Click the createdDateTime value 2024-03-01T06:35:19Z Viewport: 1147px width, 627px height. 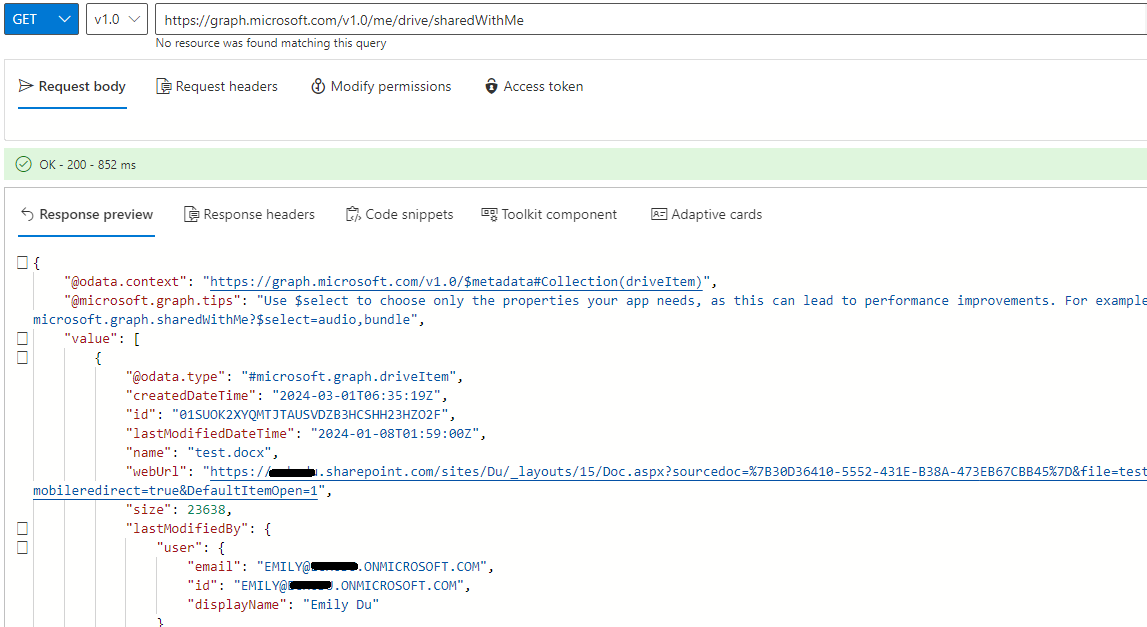point(357,396)
